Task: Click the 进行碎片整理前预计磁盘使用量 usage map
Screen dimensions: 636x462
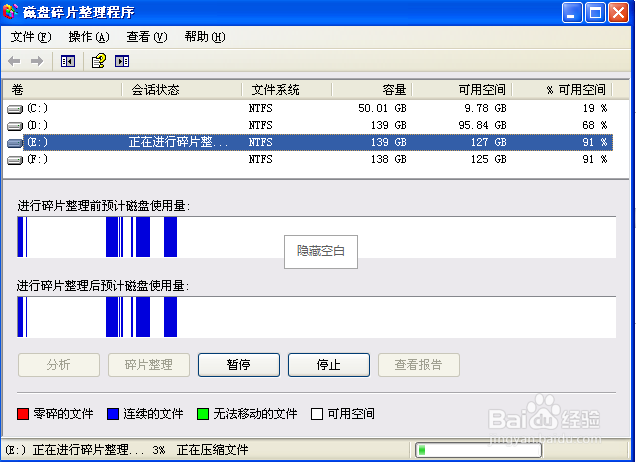Action: pos(316,237)
